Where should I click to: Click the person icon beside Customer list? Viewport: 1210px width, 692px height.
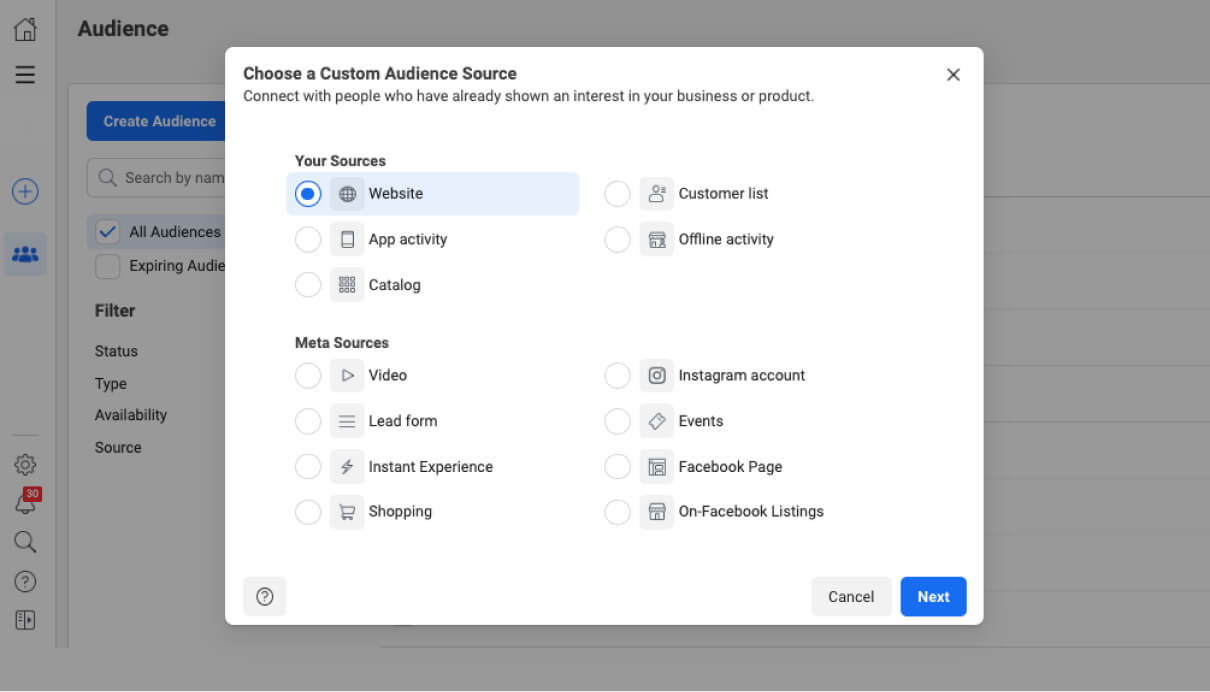tap(657, 194)
